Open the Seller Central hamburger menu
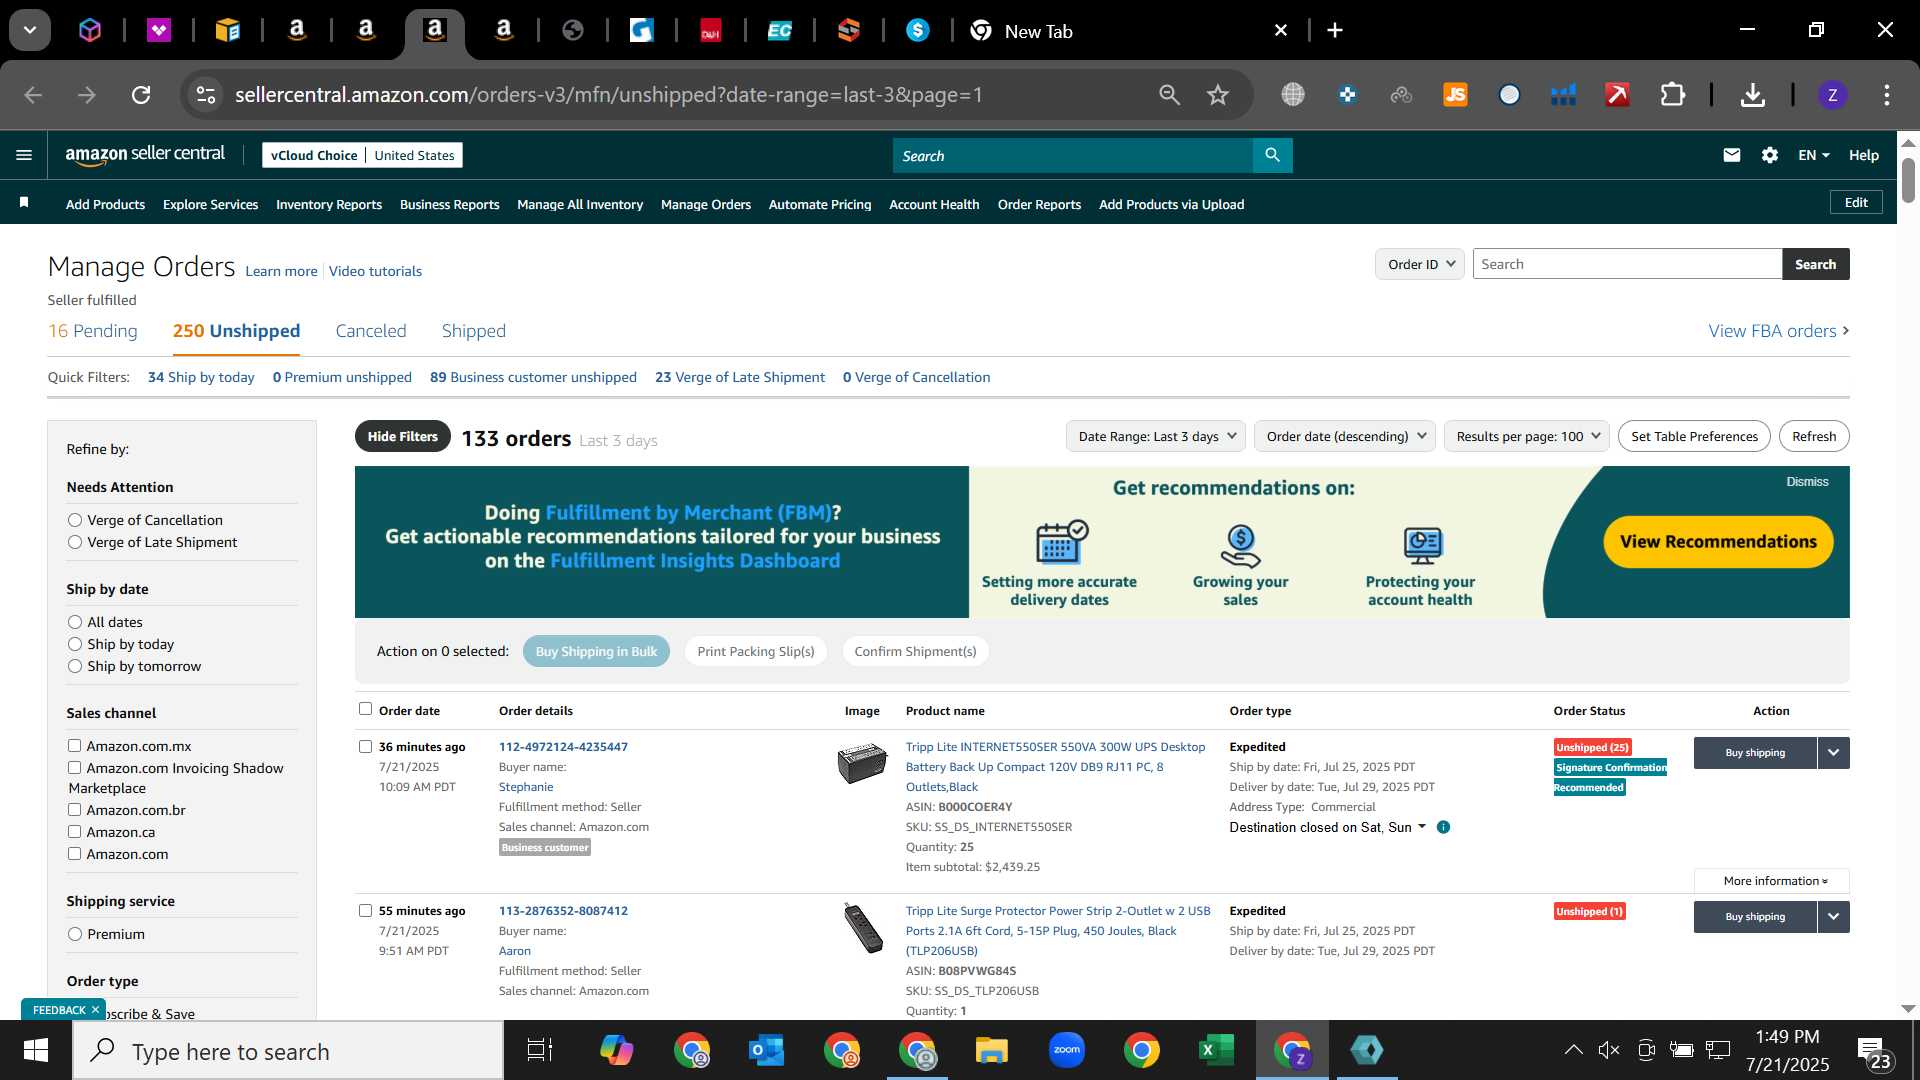 coord(24,155)
